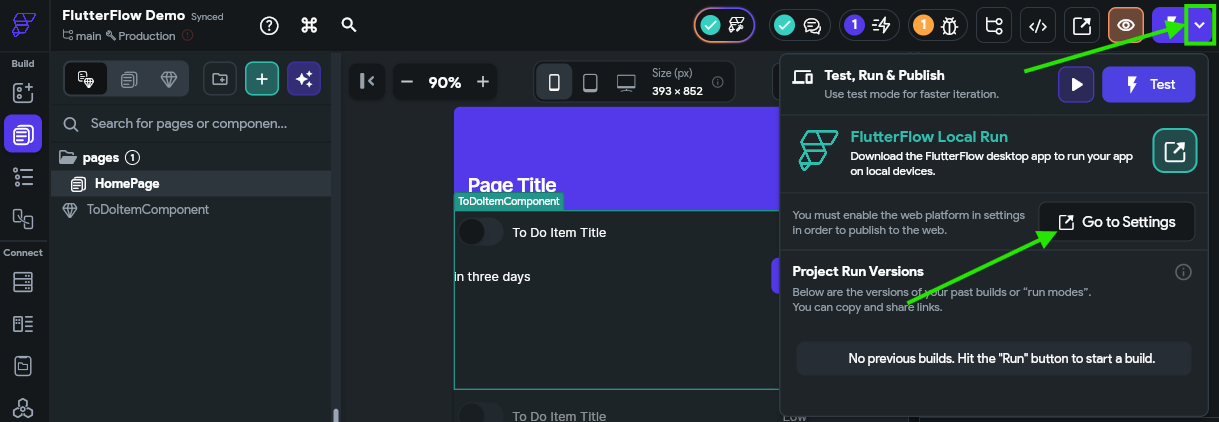Select the phone device view
The width and height of the screenshot is (1219, 422).
point(554,82)
